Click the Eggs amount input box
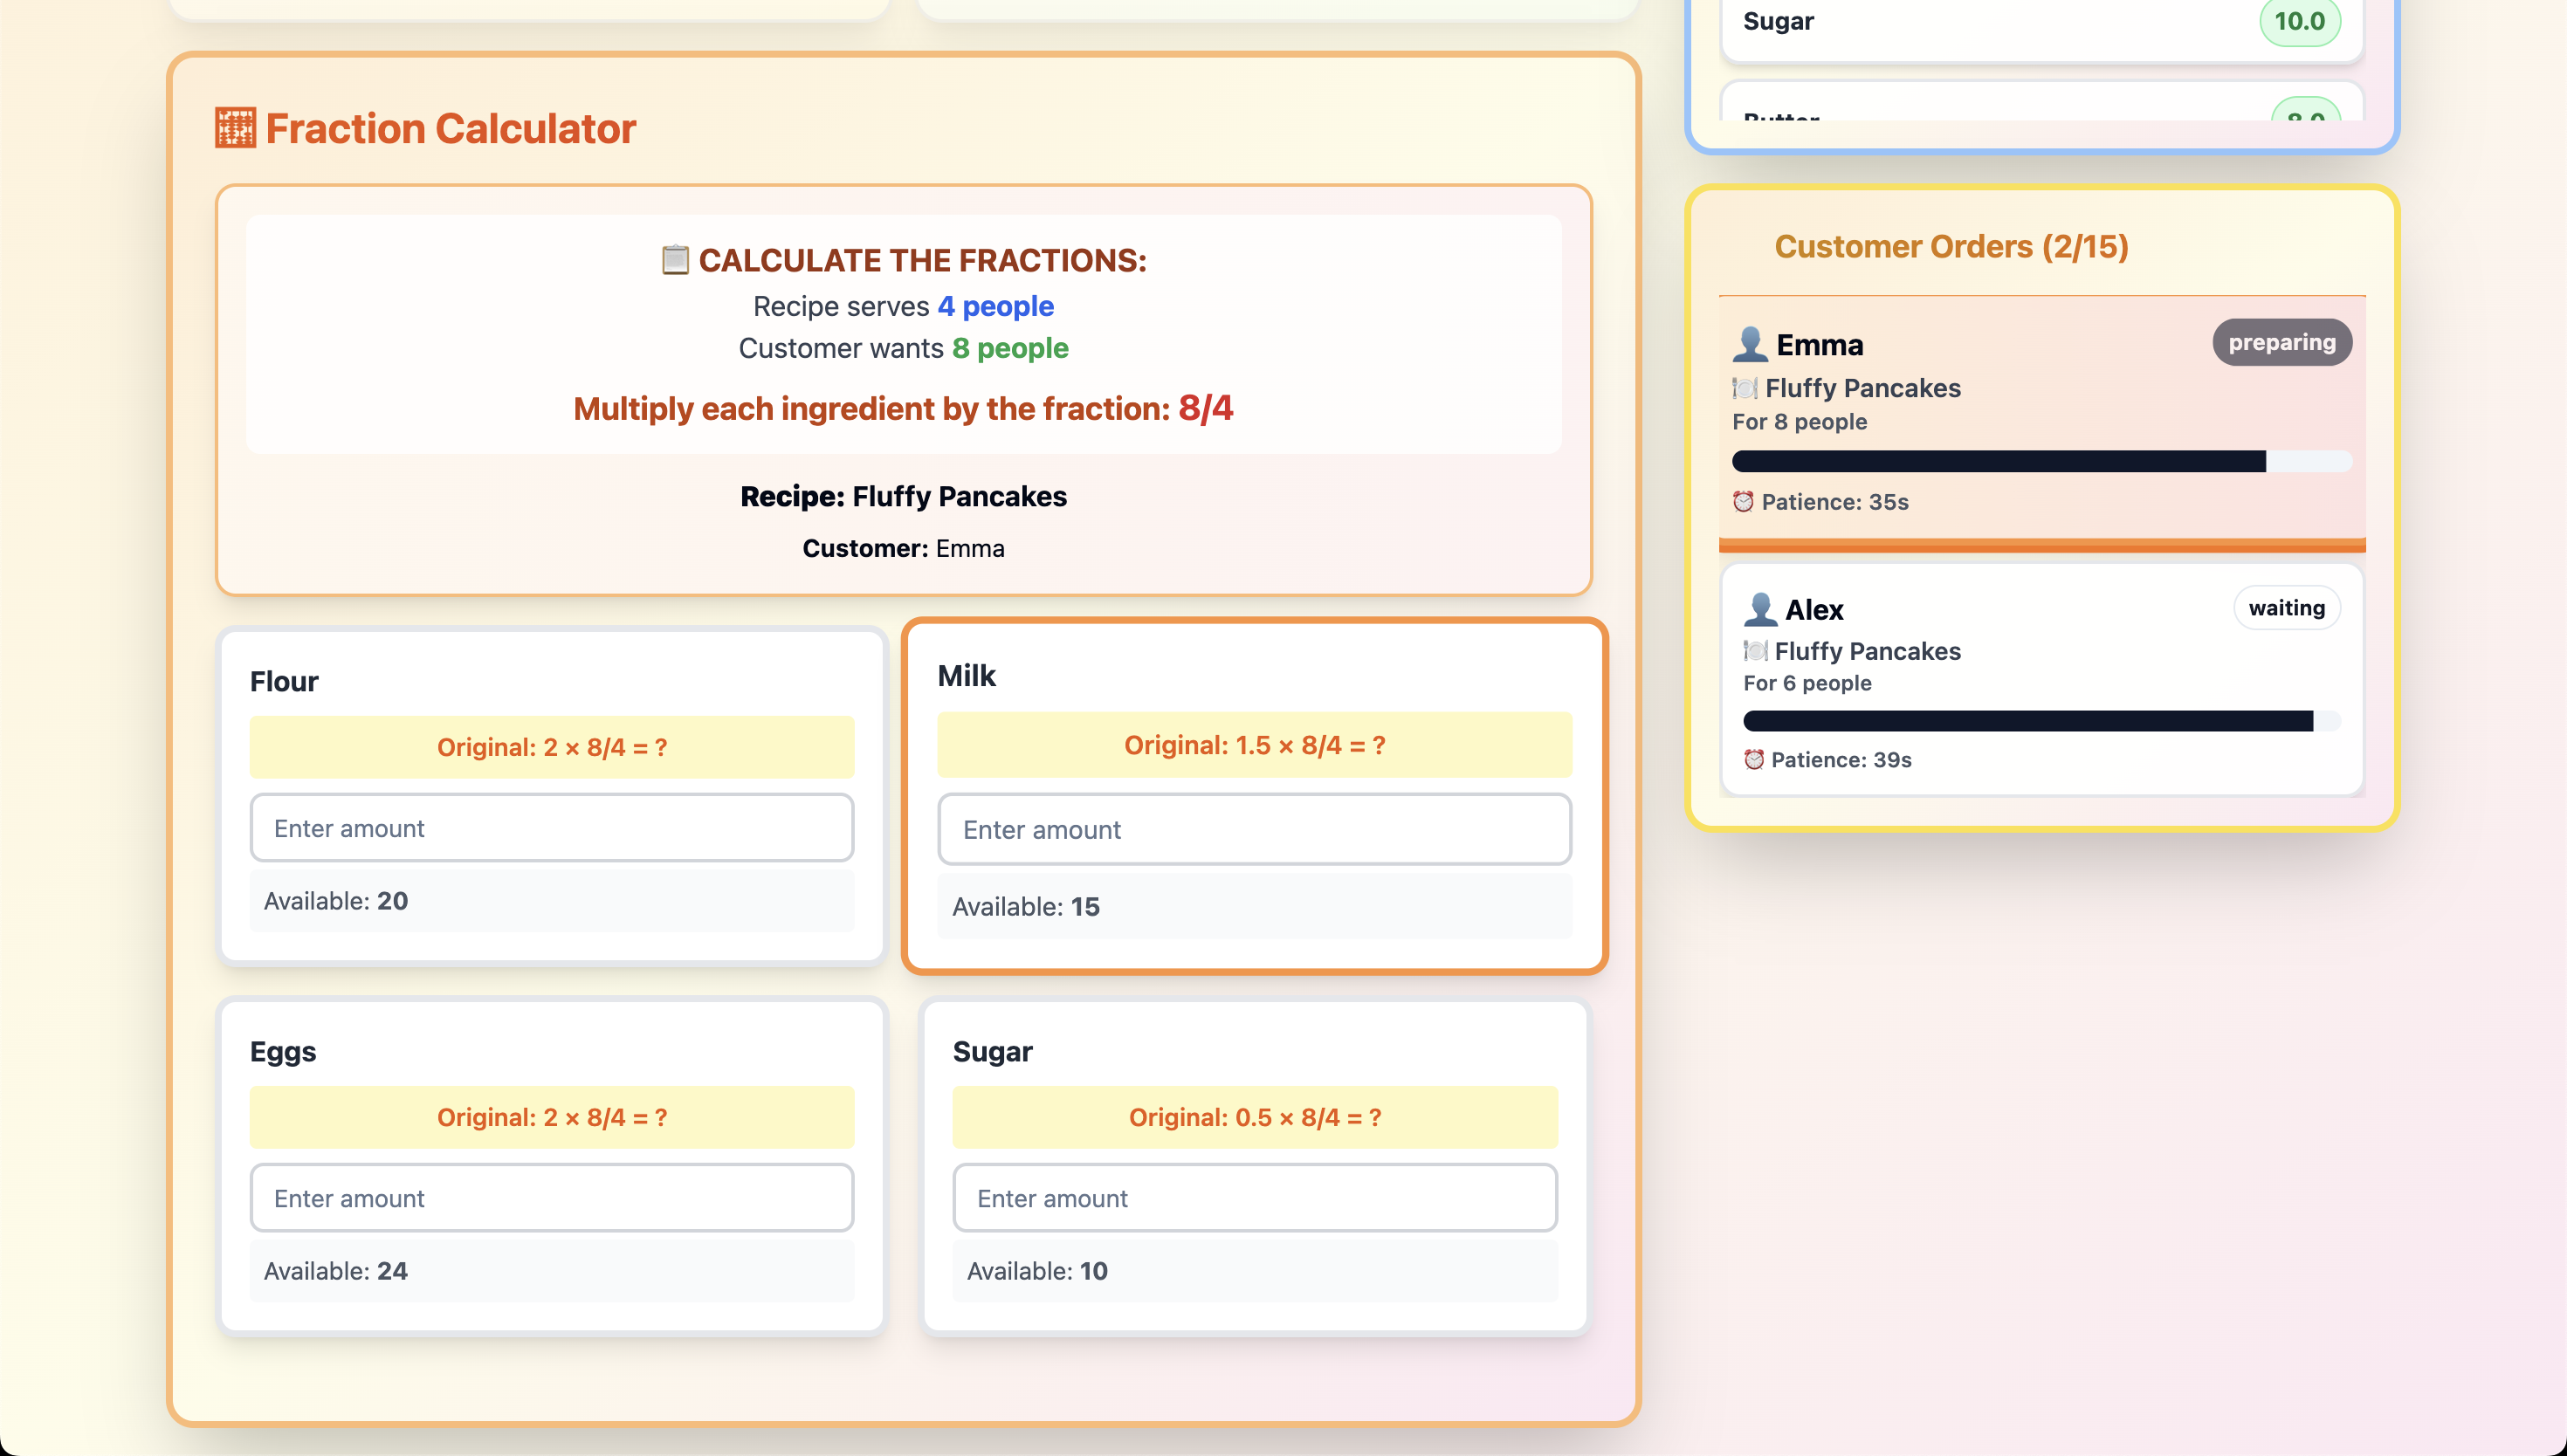 pos(551,1198)
